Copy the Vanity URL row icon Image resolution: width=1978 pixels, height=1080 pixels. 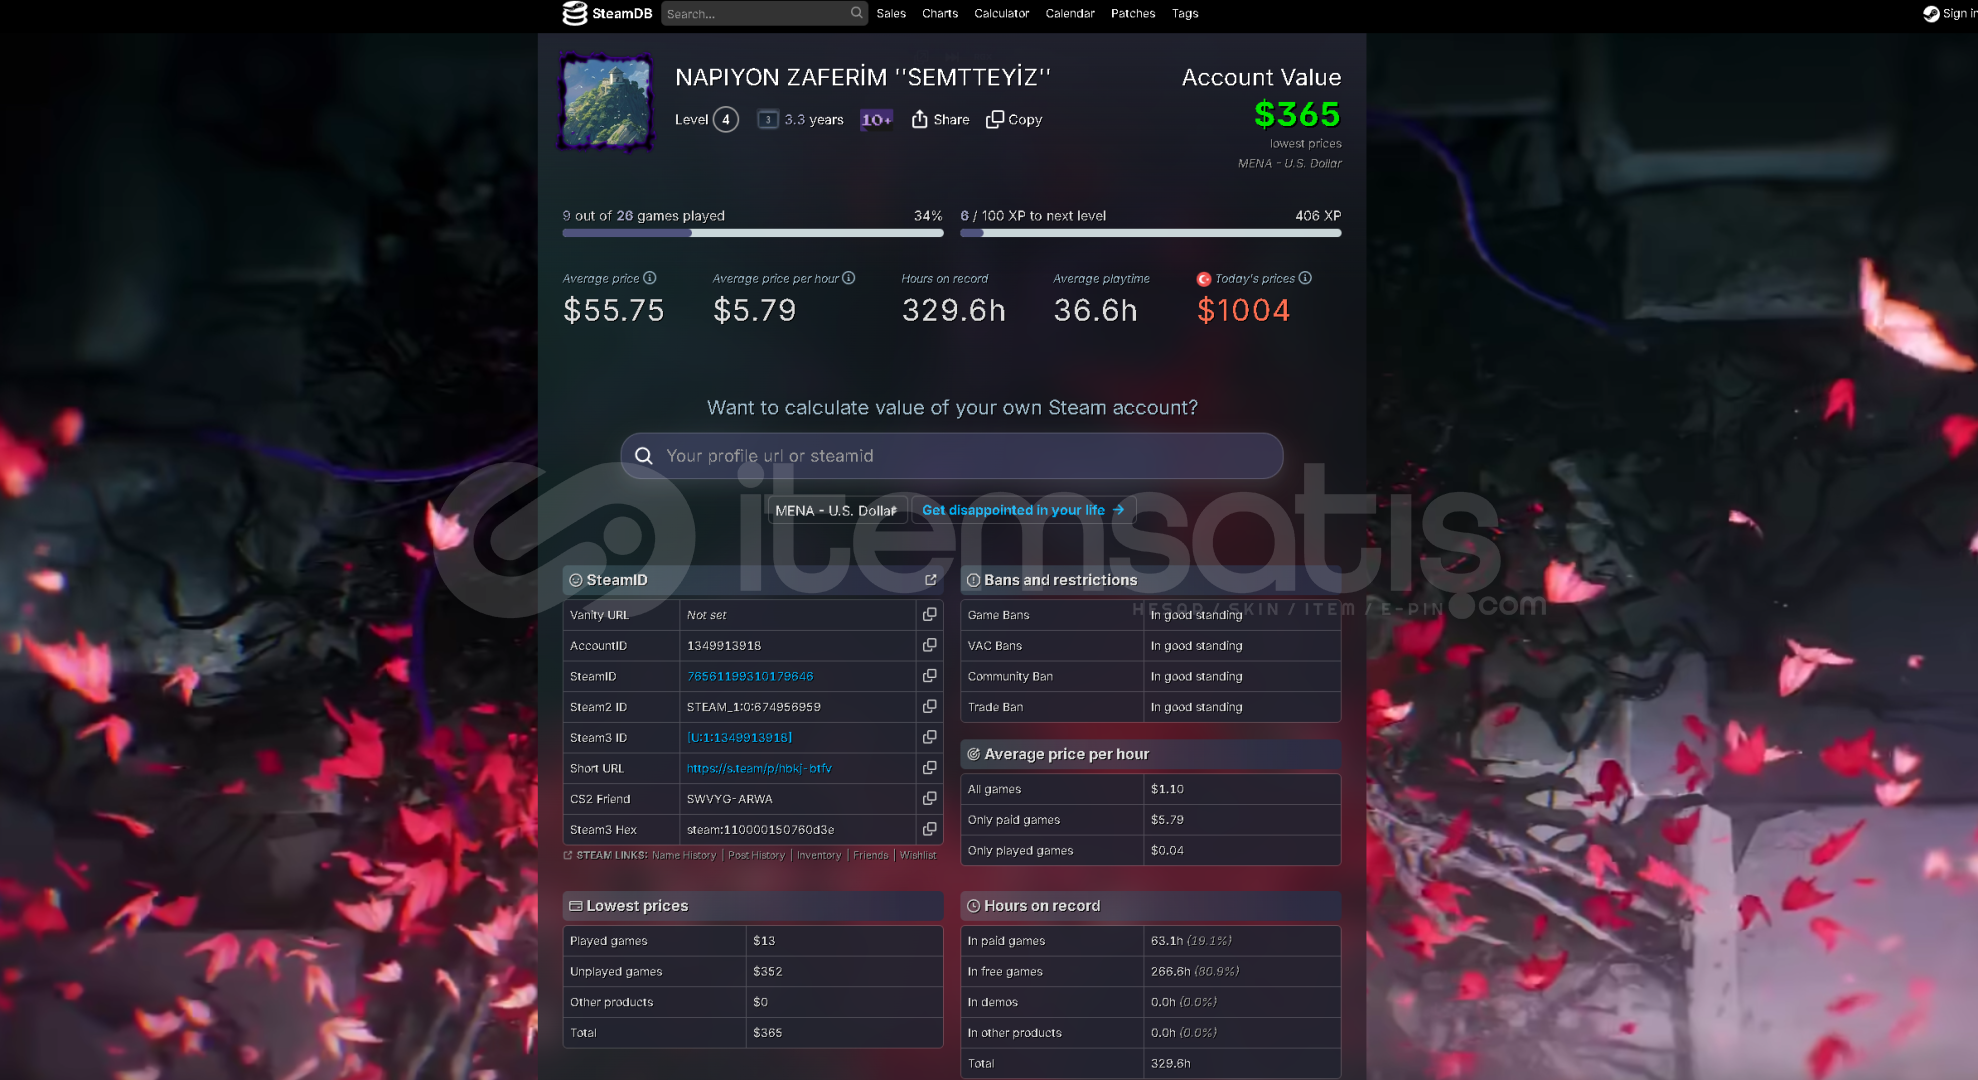tap(929, 614)
